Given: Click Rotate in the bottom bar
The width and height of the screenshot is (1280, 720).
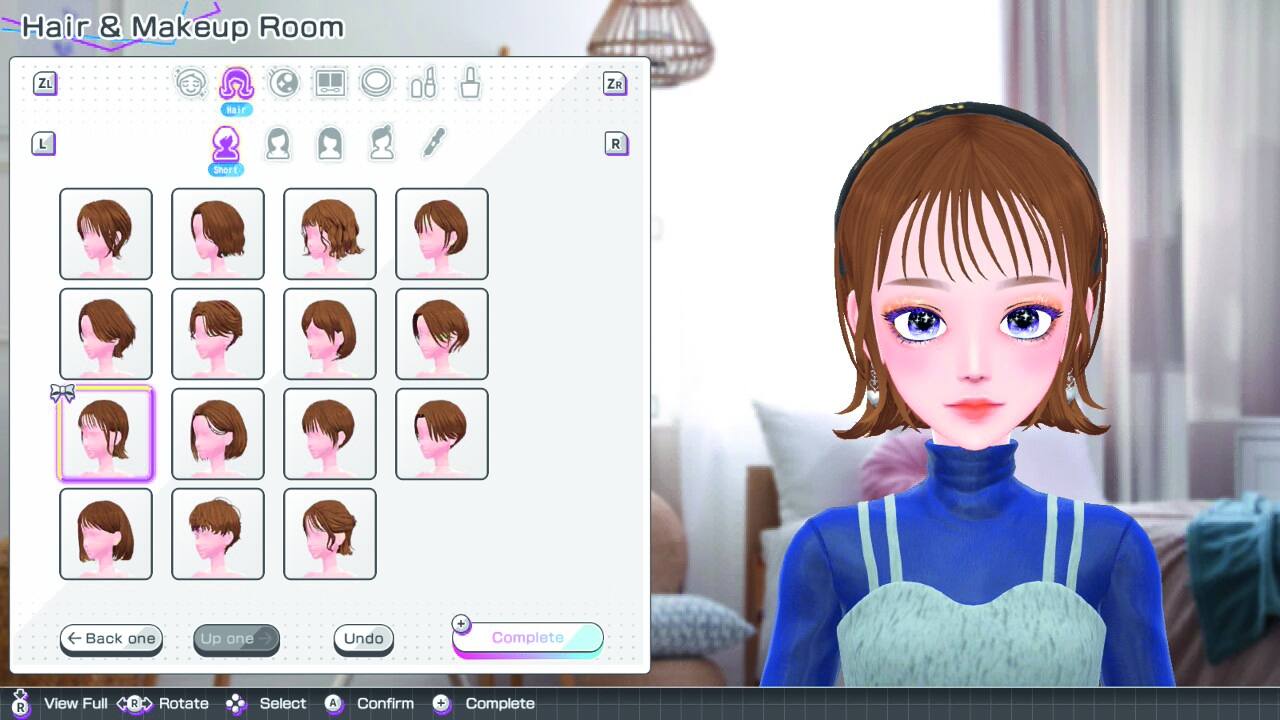Looking at the screenshot, I should [x=184, y=703].
